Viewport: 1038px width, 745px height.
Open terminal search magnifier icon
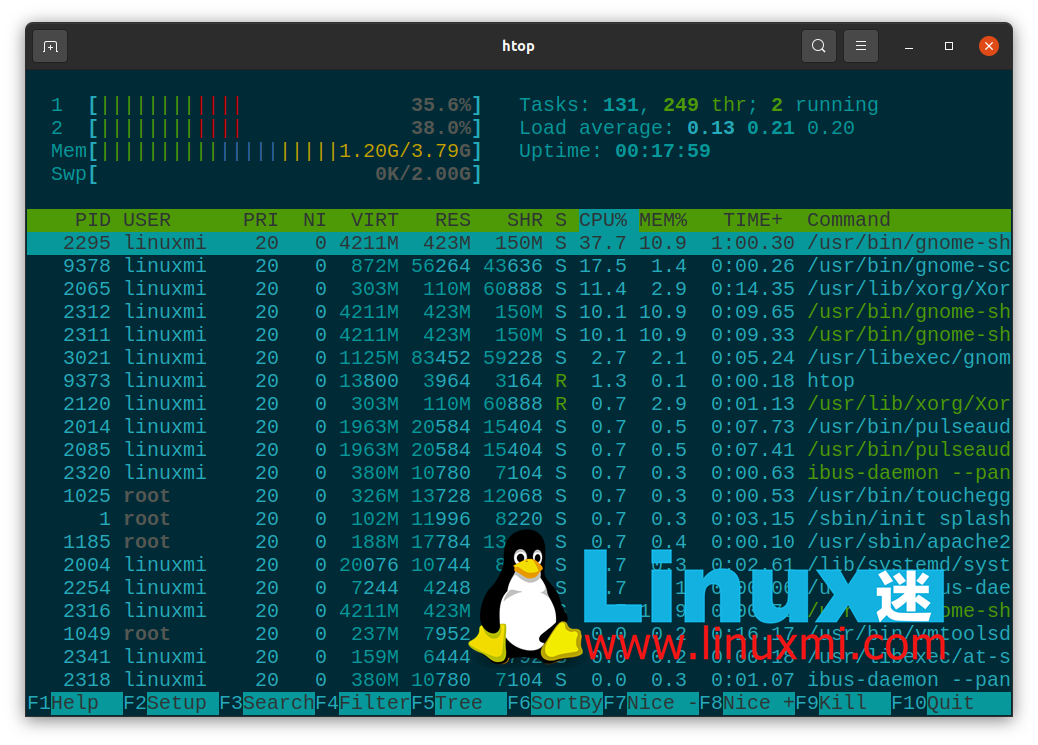point(818,46)
